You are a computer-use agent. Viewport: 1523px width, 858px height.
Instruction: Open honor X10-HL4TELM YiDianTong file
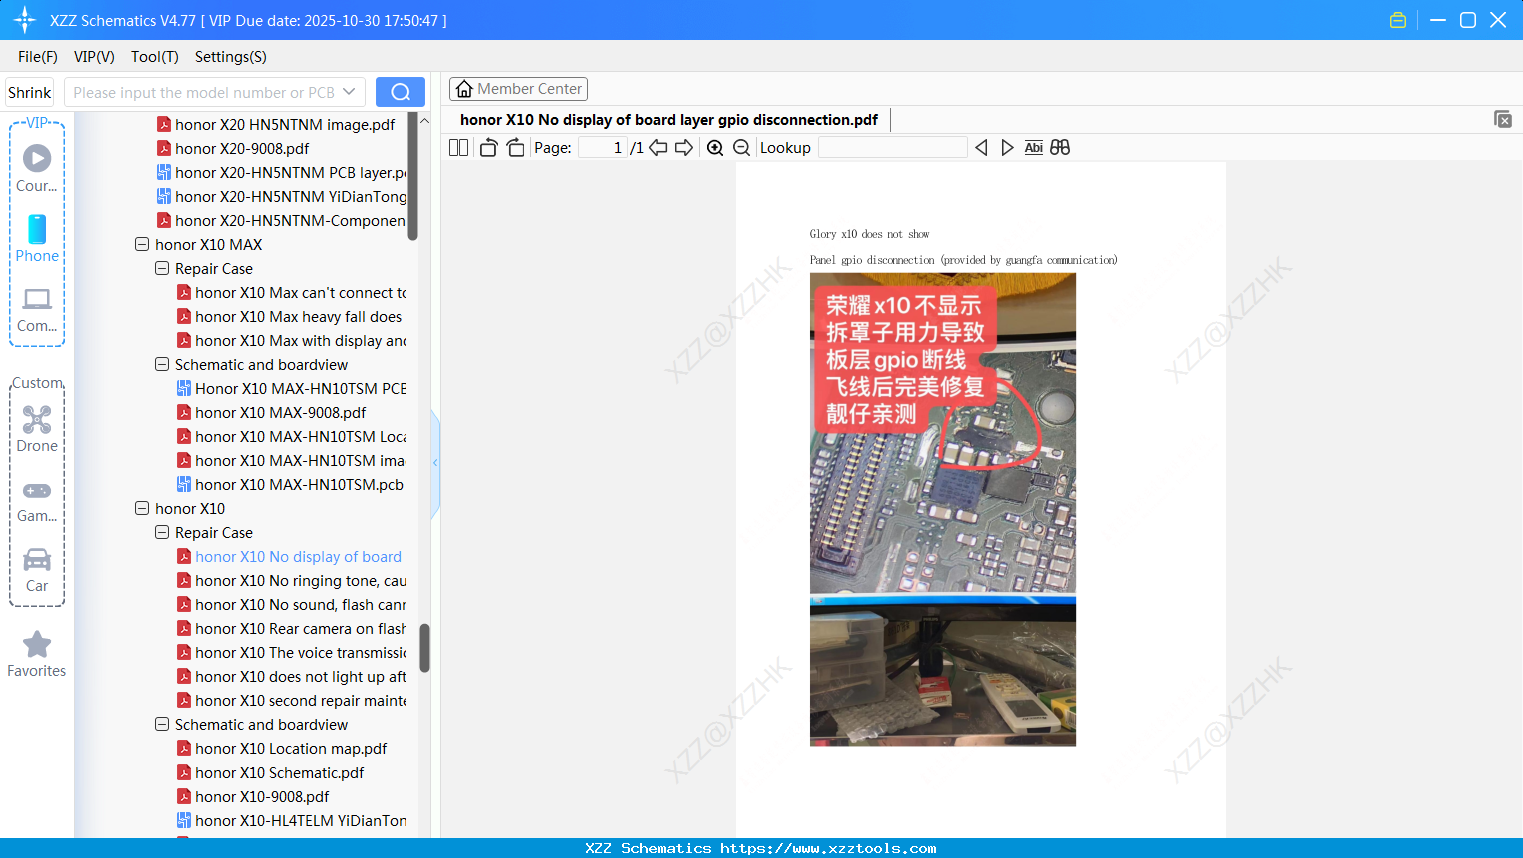pyautogui.click(x=292, y=820)
